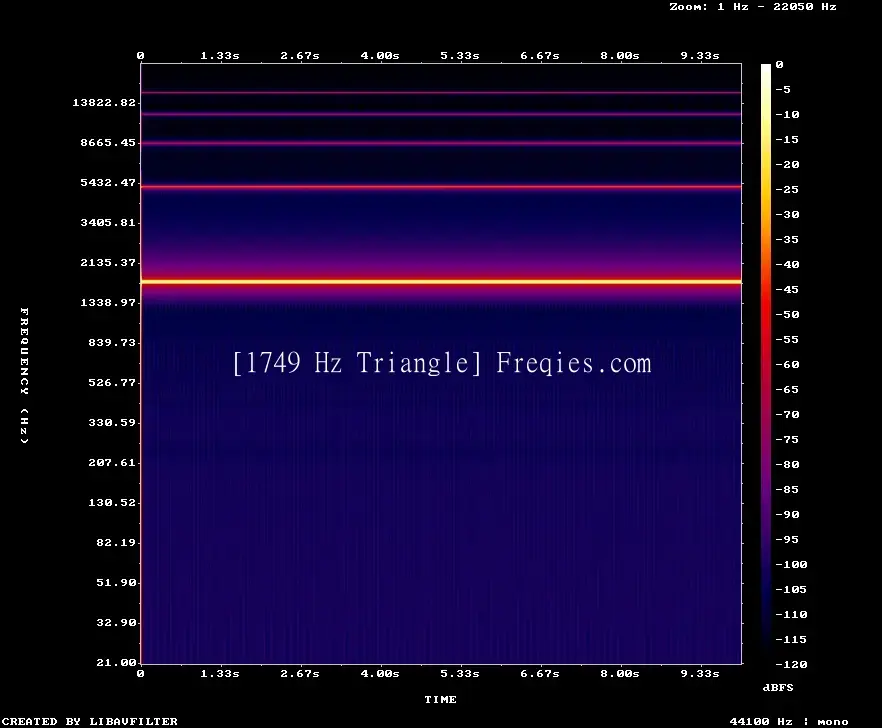Click the red harmonic line near 5432.47
Image resolution: width=882 pixels, height=728 pixels.
click(x=441, y=187)
